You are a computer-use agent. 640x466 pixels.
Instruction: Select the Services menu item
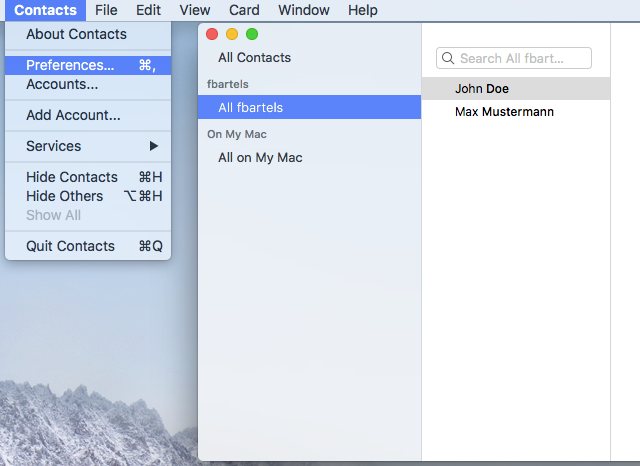[x=88, y=146]
